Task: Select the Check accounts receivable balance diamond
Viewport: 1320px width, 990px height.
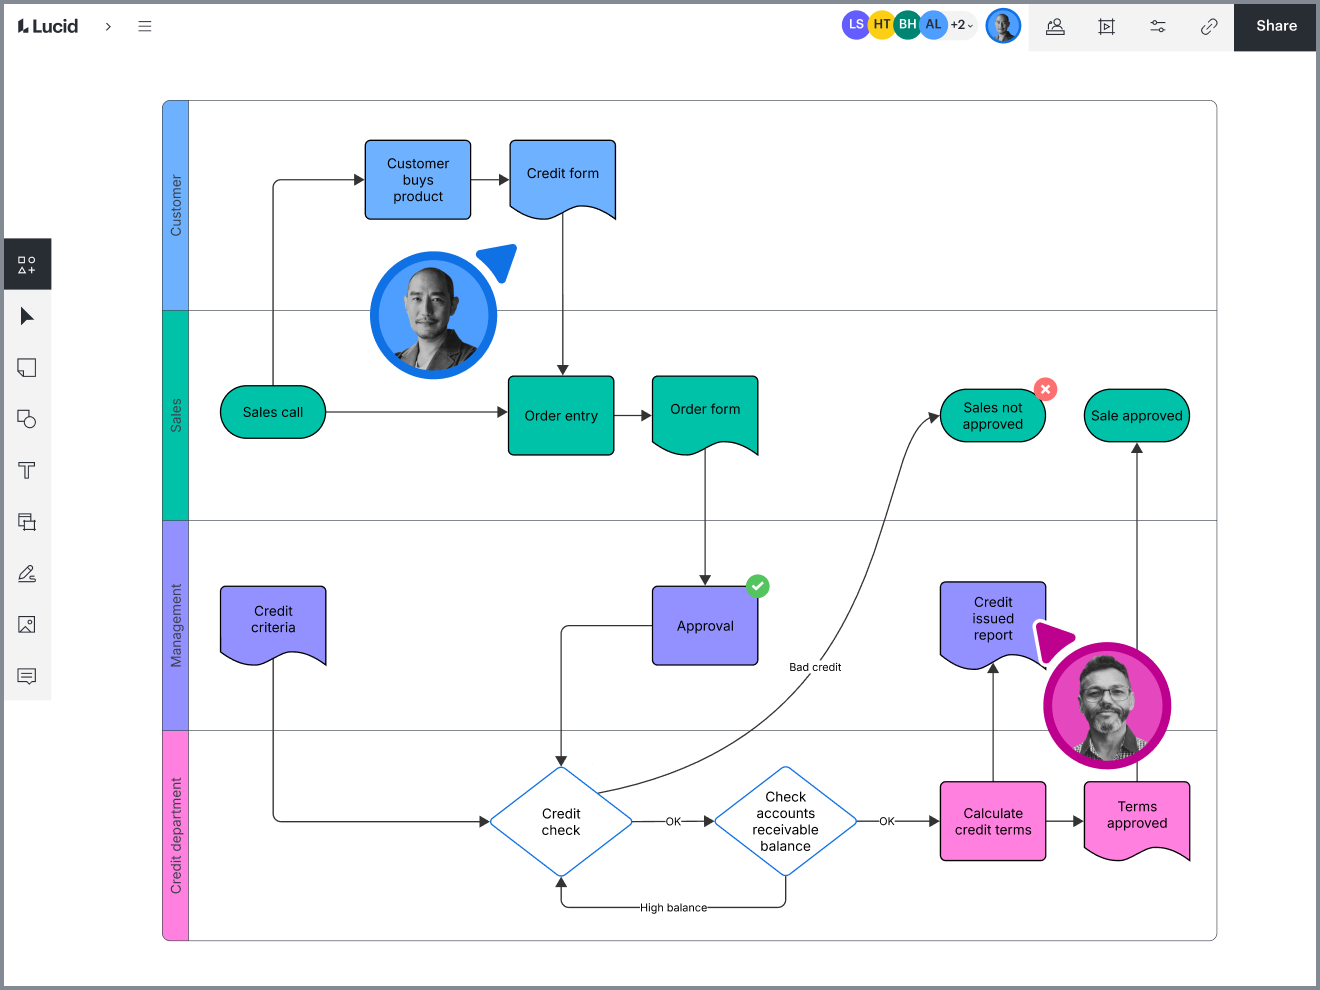Action: [786, 822]
